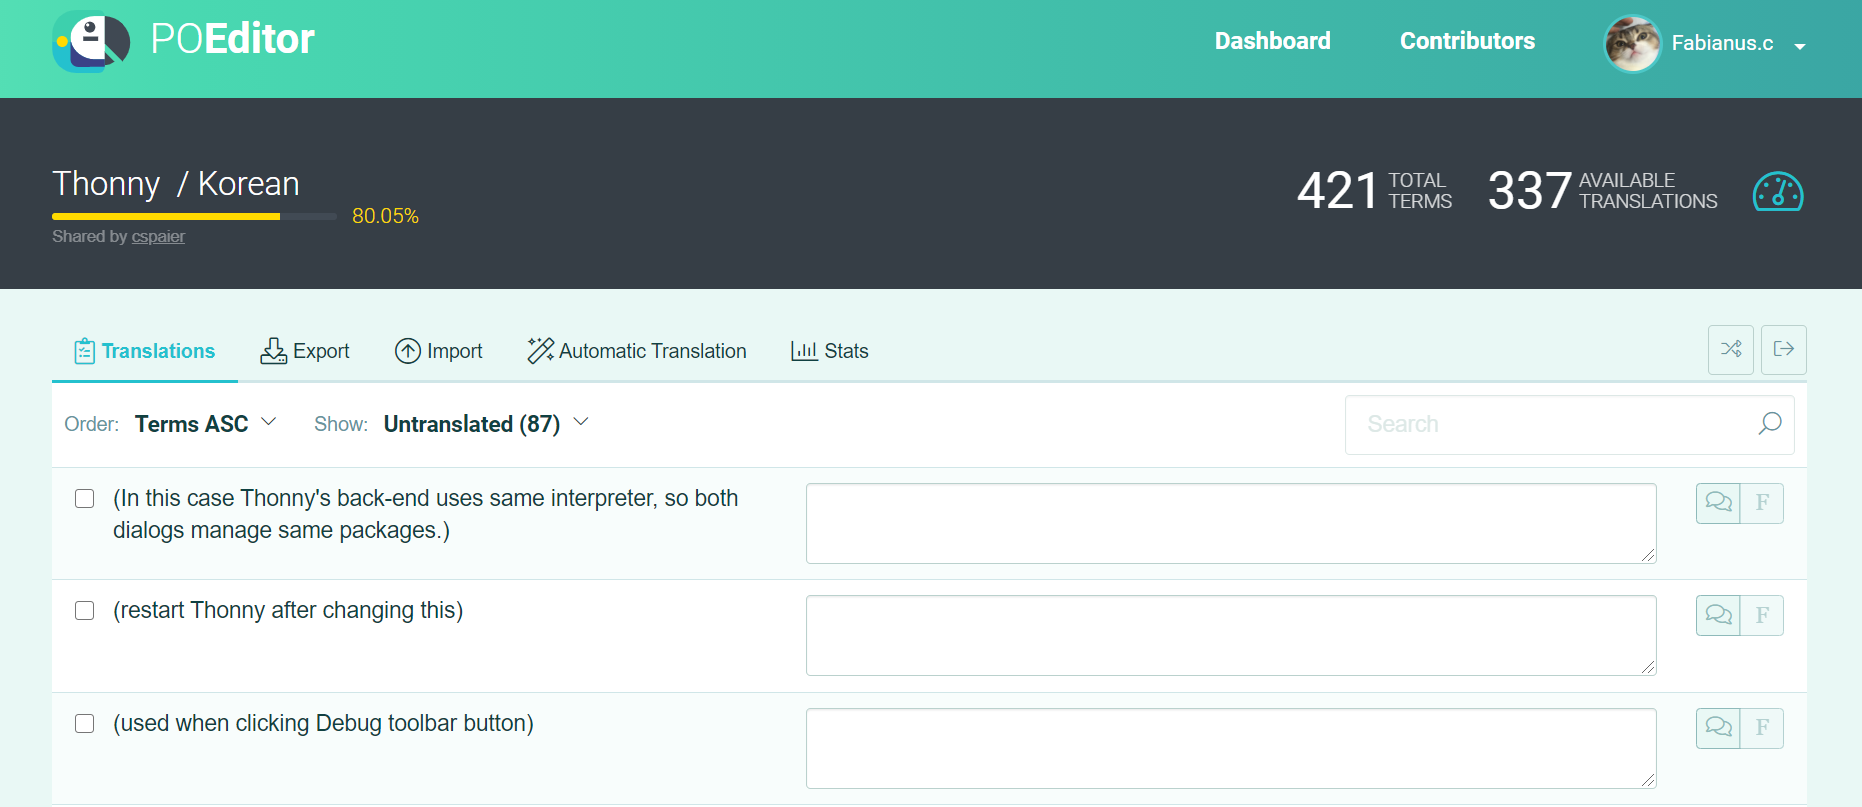The height and width of the screenshot is (807, 1862).
Task: Tick checkbox for 'used when clicking Debug toolbar button'
Action: pyautogui.click(x=85, y=724)
